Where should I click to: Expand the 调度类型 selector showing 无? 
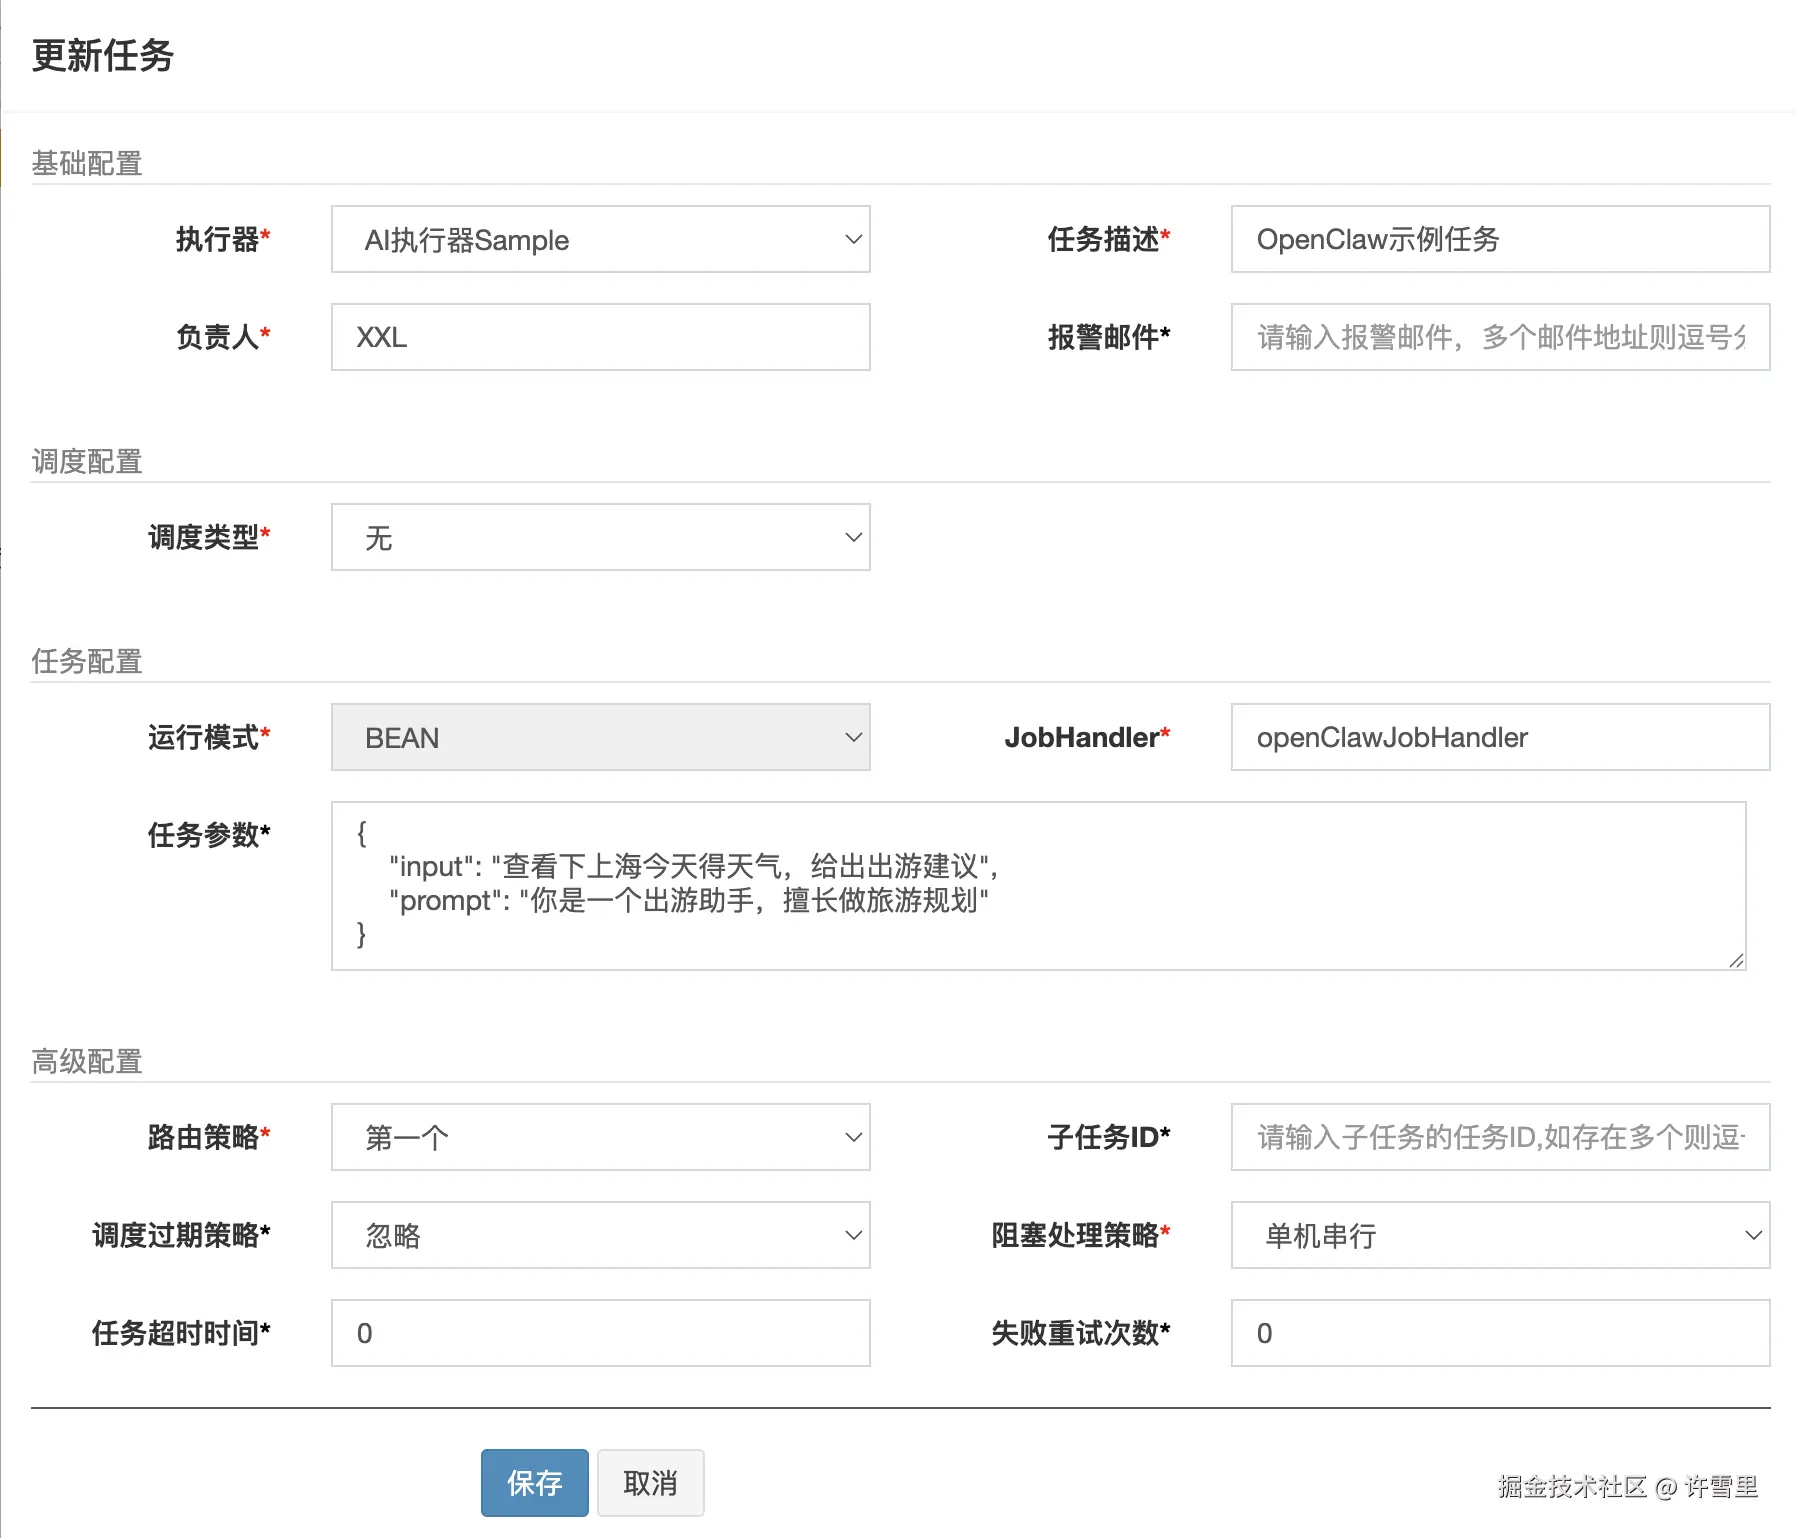pyautogui.click(x=598, y=537)
